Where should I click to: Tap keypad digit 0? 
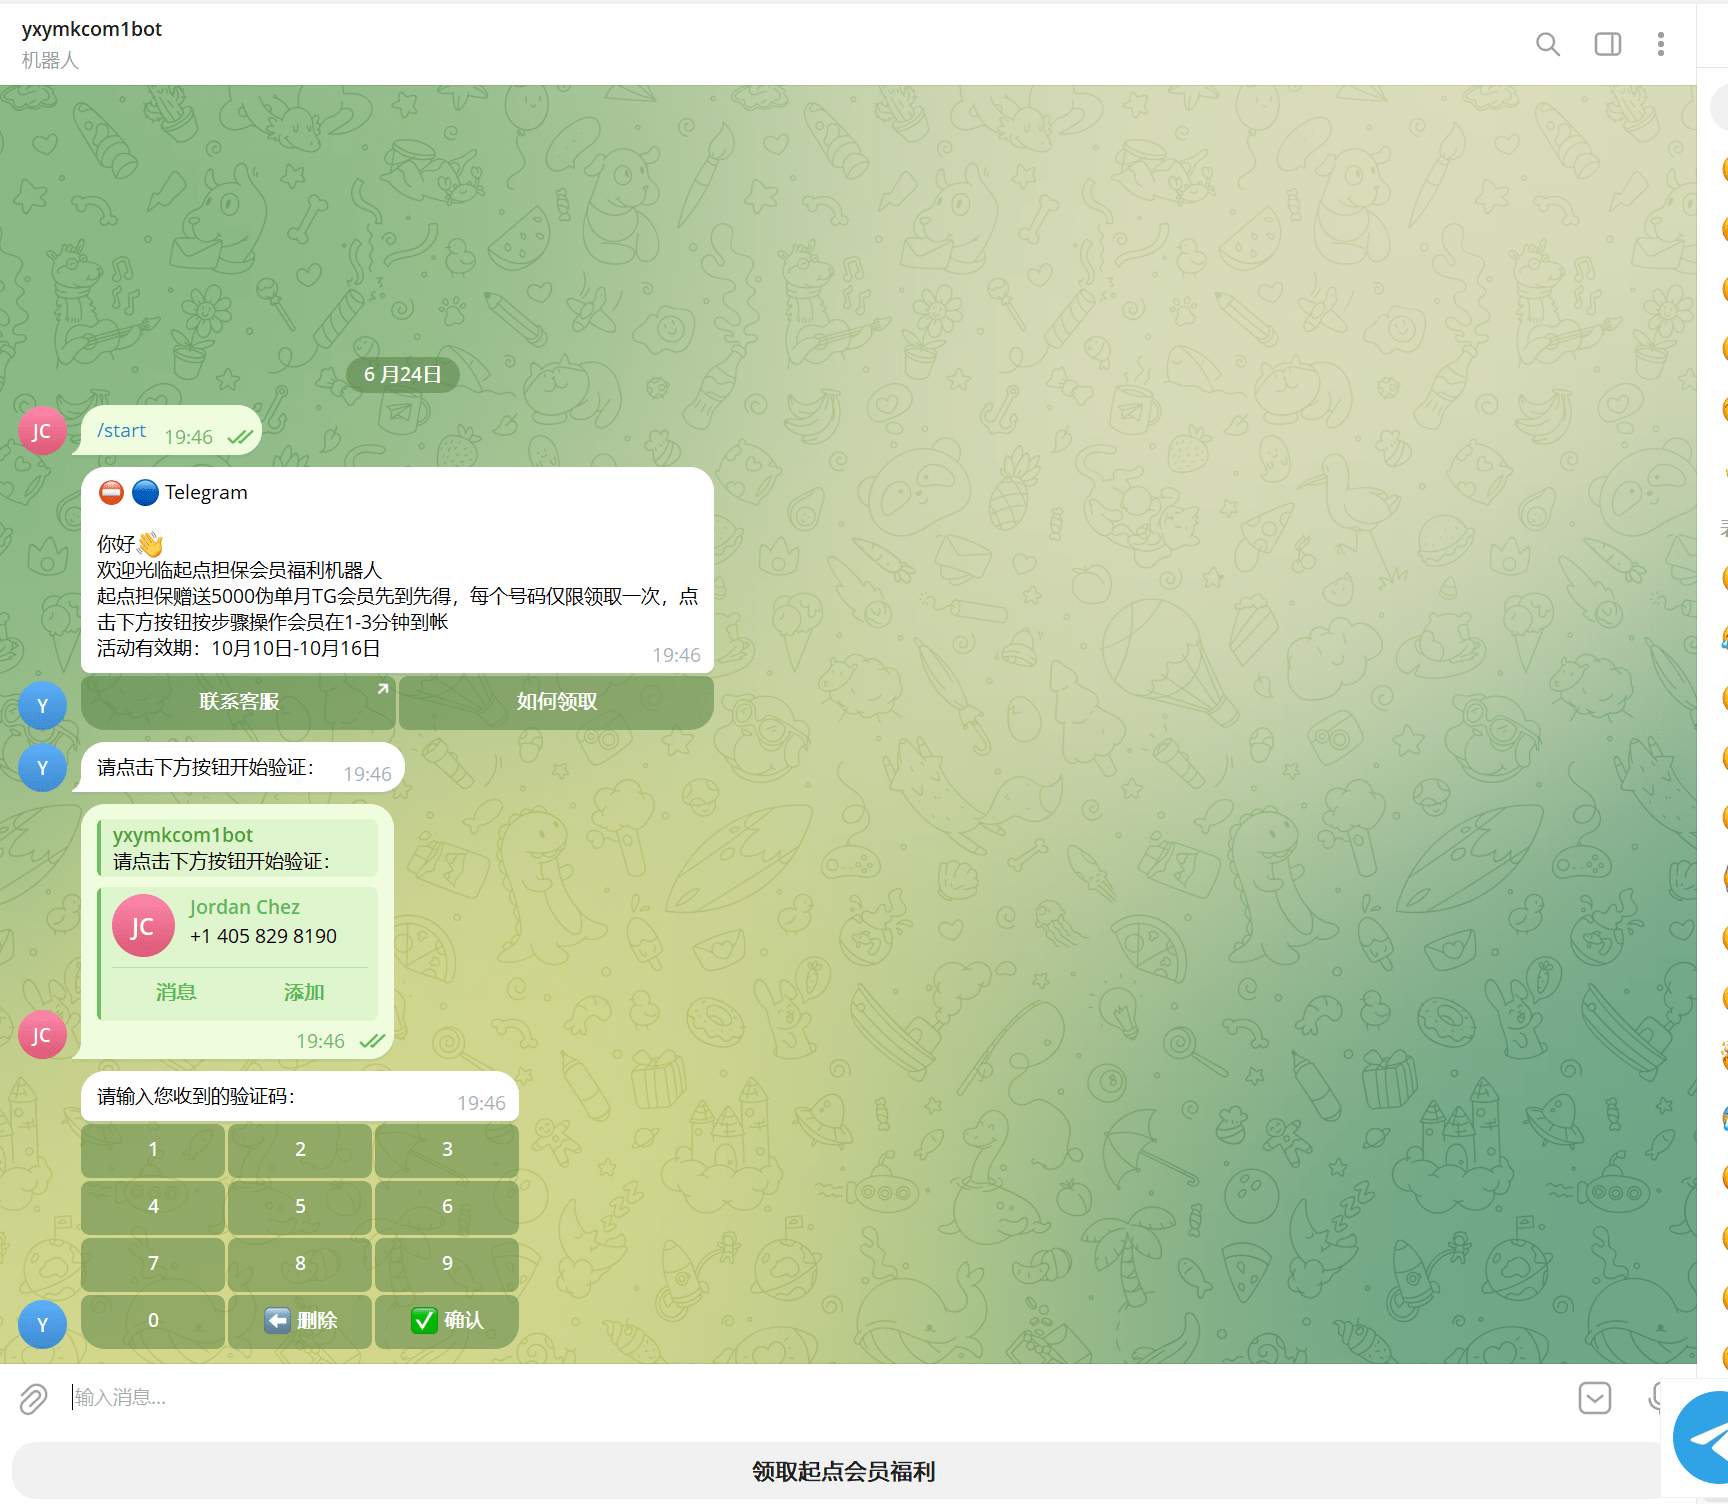[153, 1321]
